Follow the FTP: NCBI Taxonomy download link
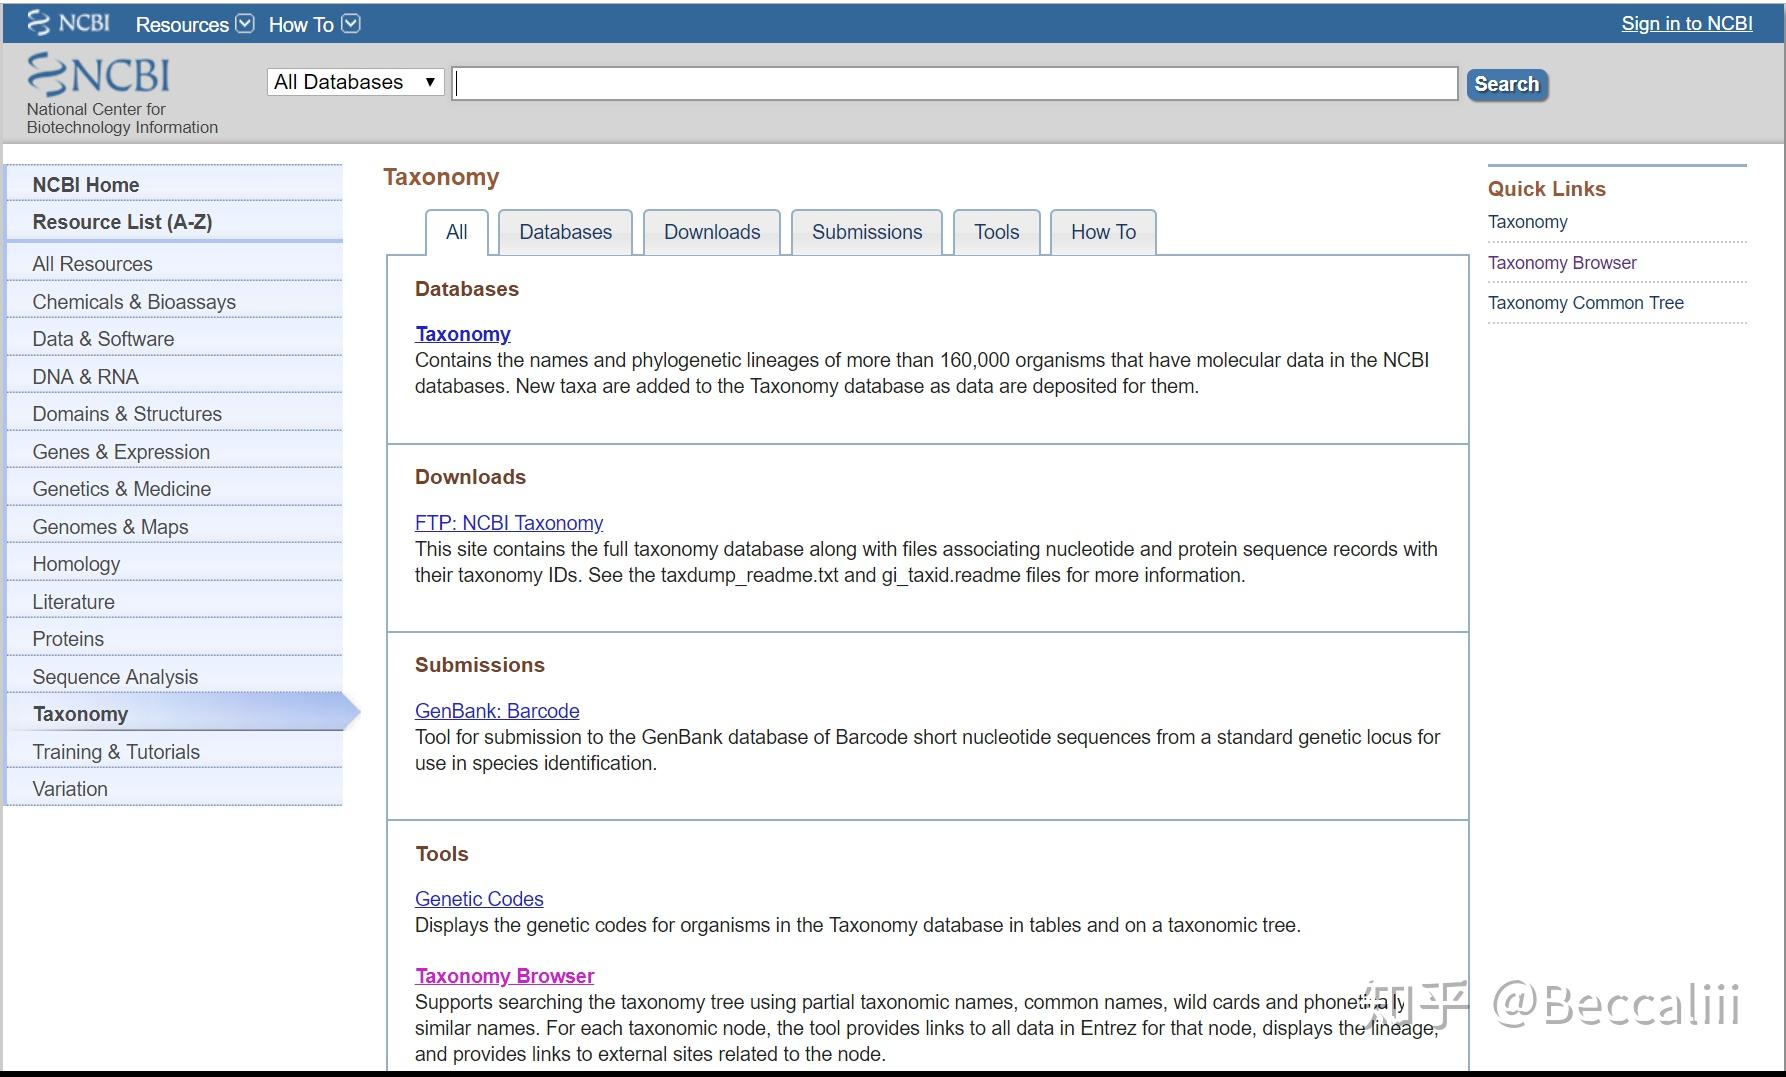The height and width of the screenshot is (1077, 1786). click(x=509, y=522)
